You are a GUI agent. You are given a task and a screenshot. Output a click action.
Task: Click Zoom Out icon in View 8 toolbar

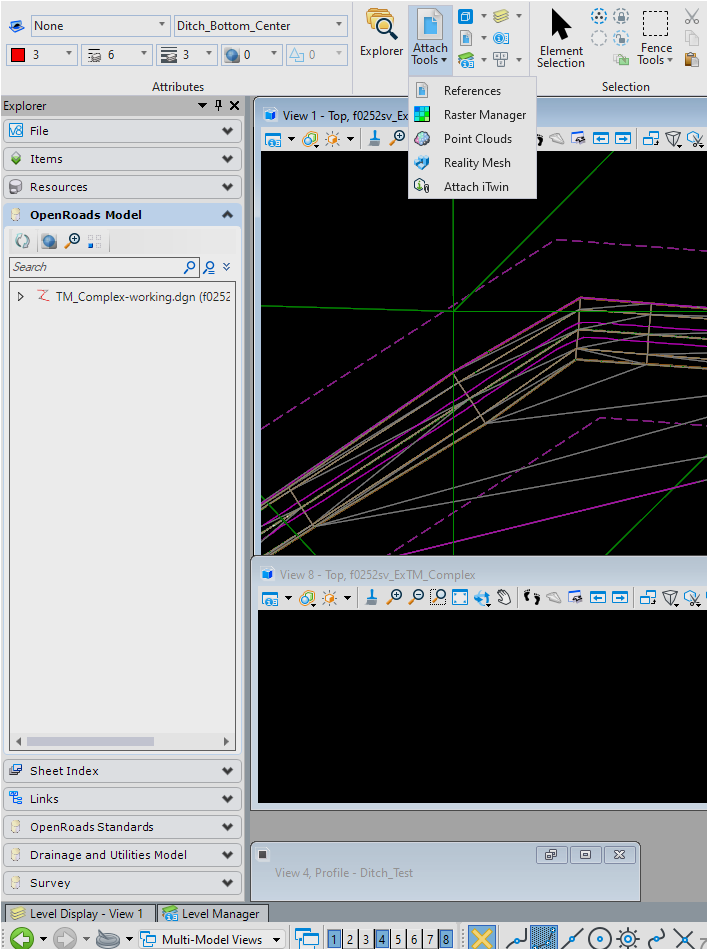[416, 598]
